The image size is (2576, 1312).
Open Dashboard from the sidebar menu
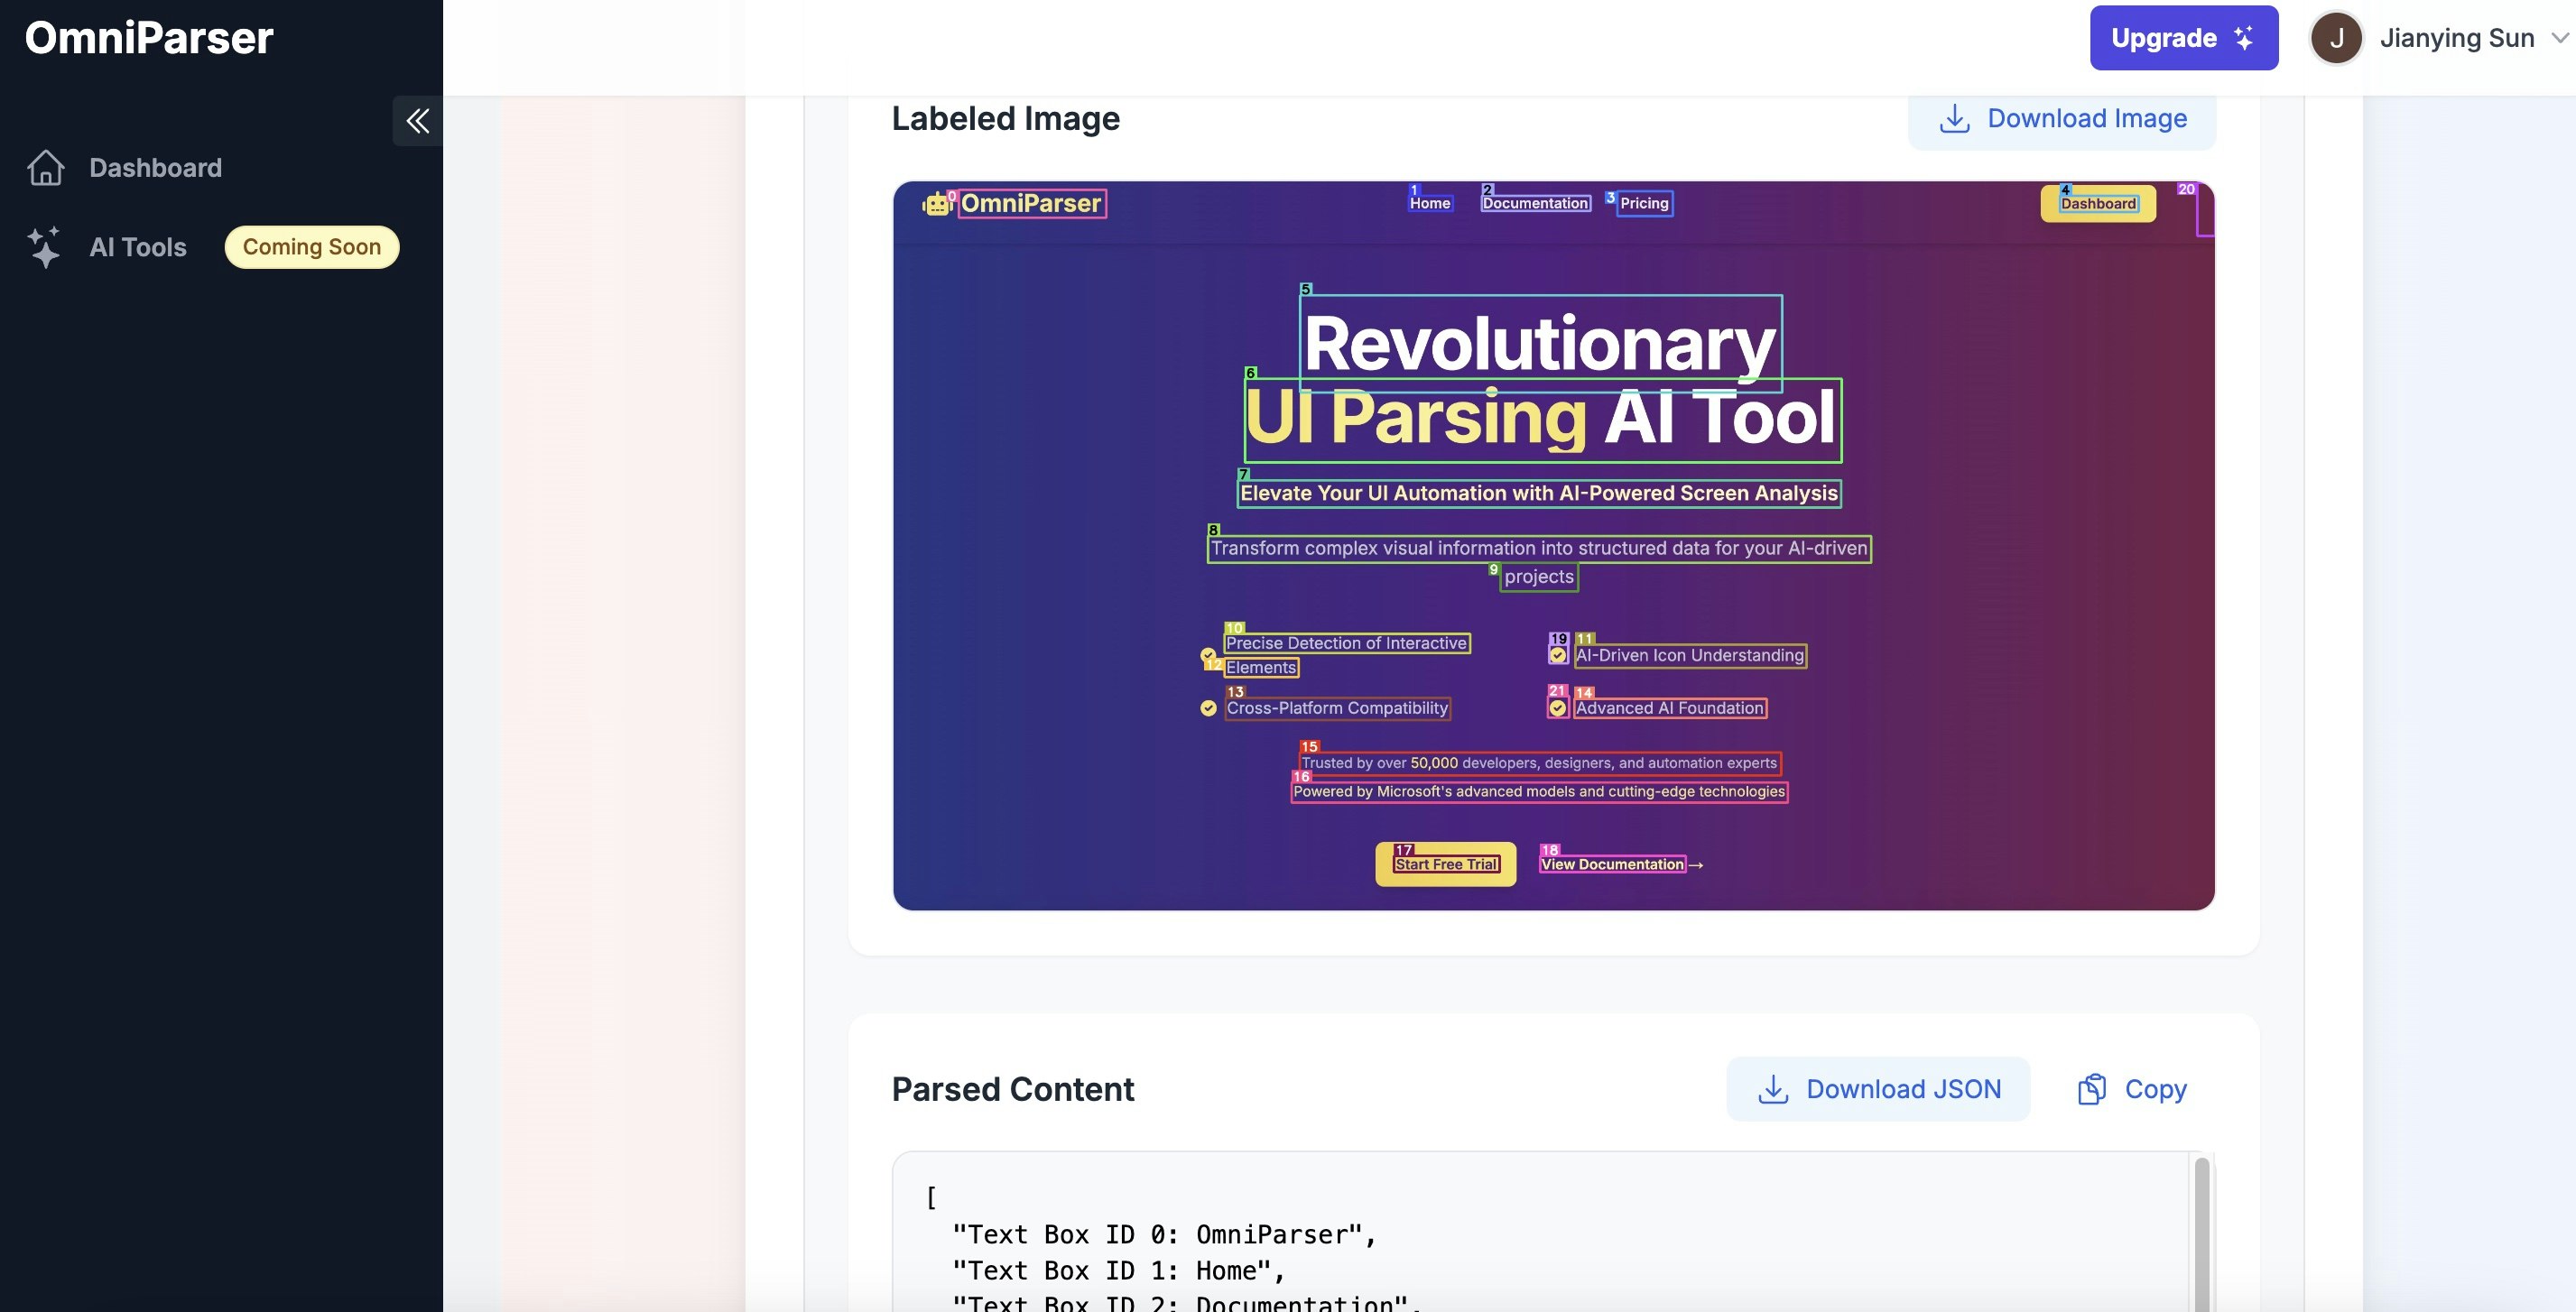(155, 167)
